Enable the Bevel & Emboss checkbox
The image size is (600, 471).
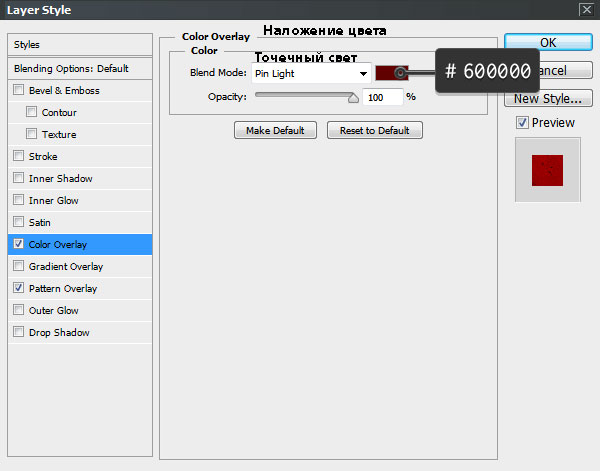click(x=18, y=90)
